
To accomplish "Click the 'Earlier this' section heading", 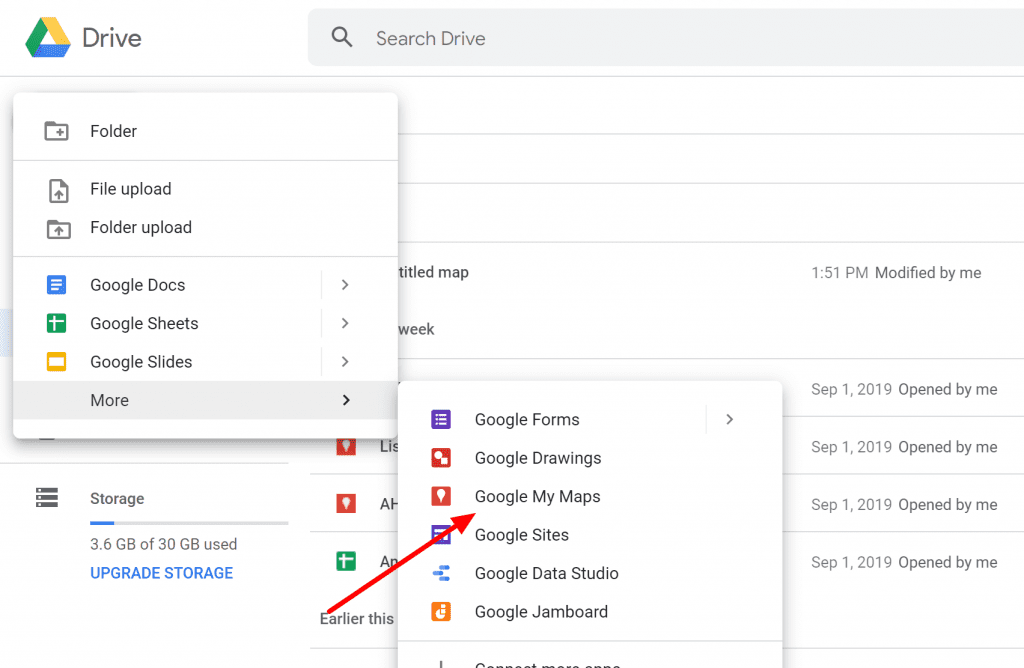I will [x=357, y=618].
